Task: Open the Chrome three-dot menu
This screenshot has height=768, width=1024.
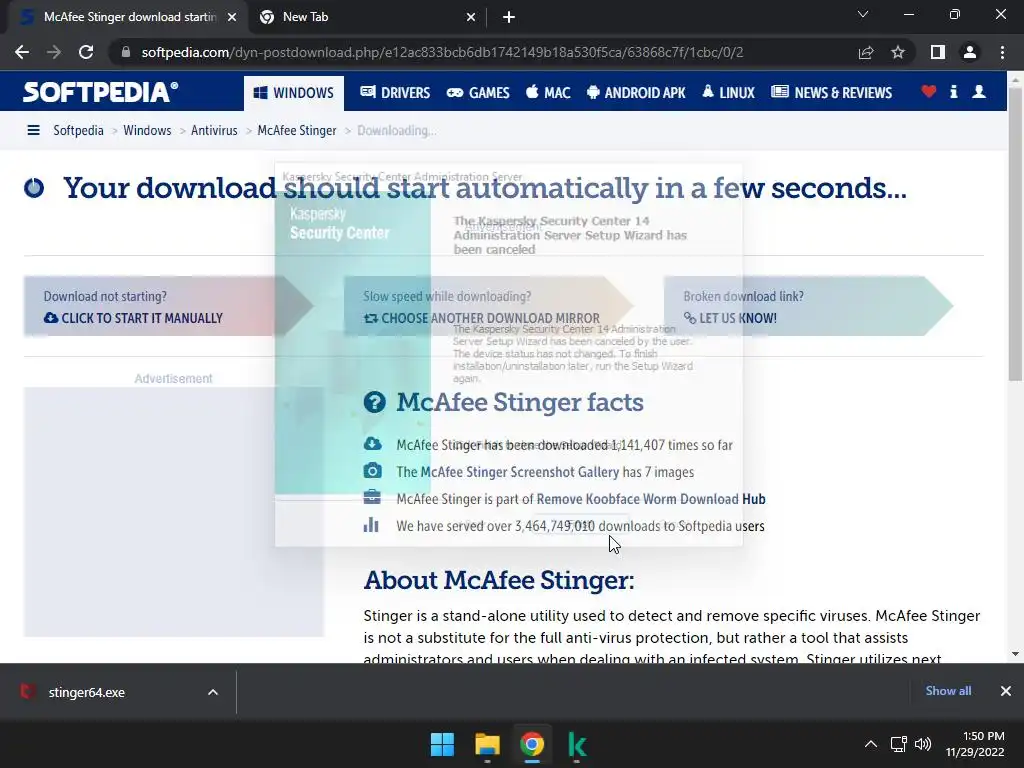Action: (x=1002, y=52)
